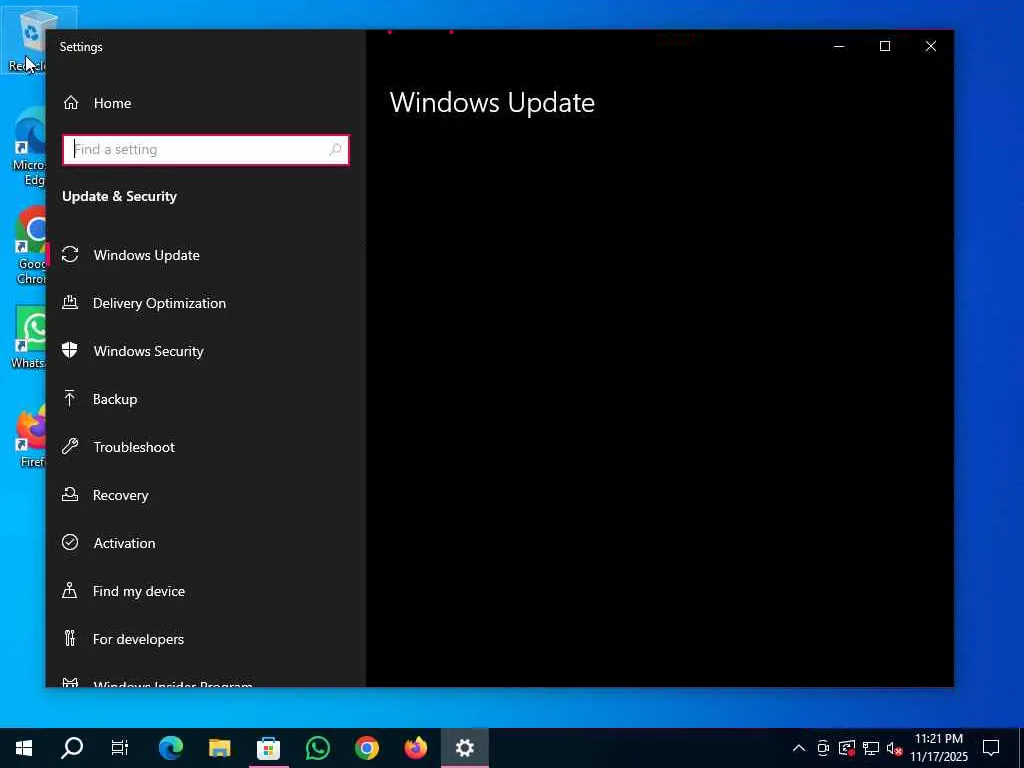This screenshot has height=768, width=1024.
Task: Maximize the Settings window
Action: tap(885, 46)
